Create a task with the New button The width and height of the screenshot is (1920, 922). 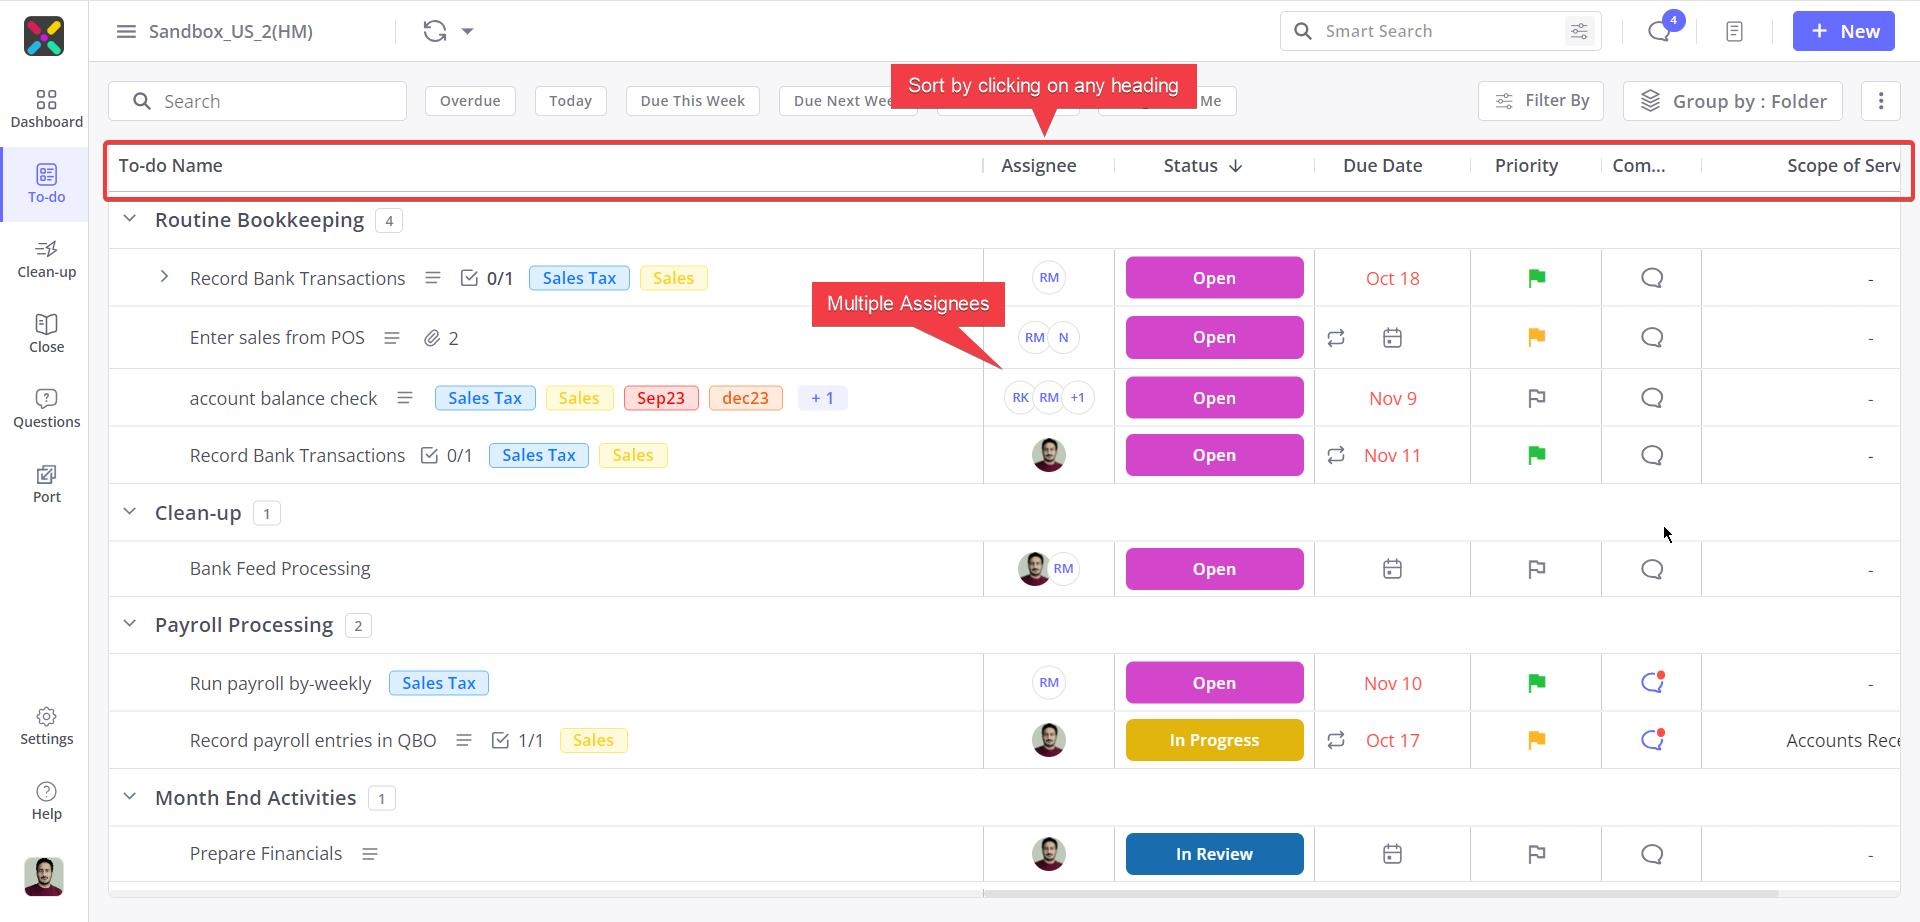click(1843, 31)
